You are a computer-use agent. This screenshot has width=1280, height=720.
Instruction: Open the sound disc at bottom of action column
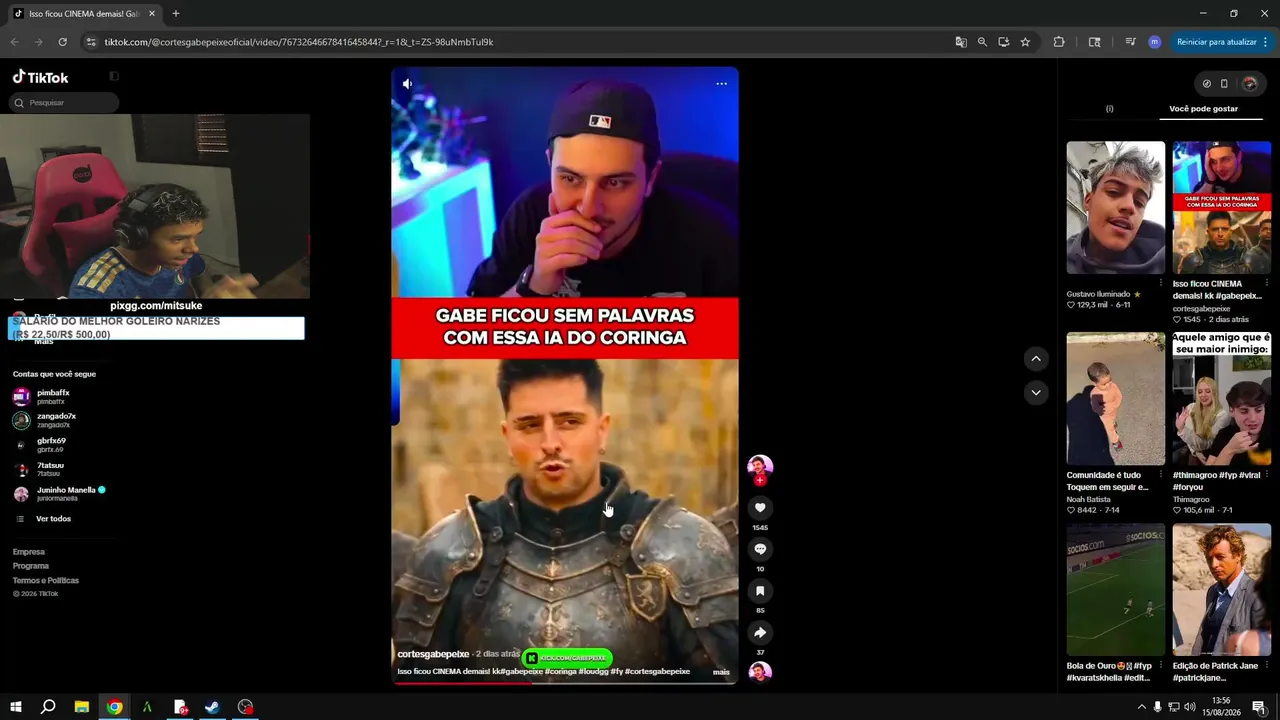[x=760, y=672]
